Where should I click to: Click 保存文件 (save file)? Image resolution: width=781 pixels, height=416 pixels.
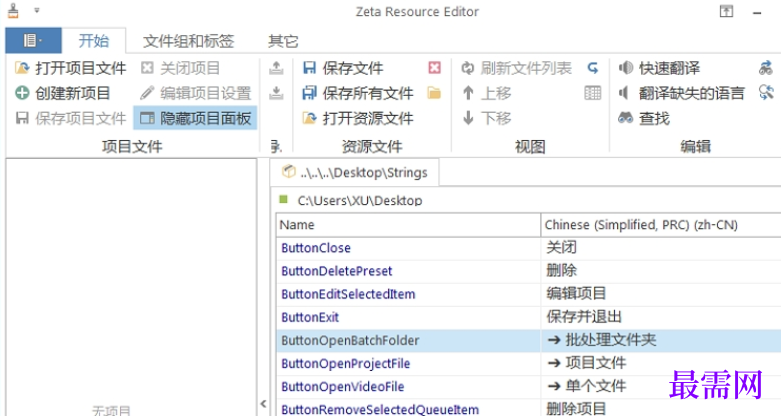[343, 68]
